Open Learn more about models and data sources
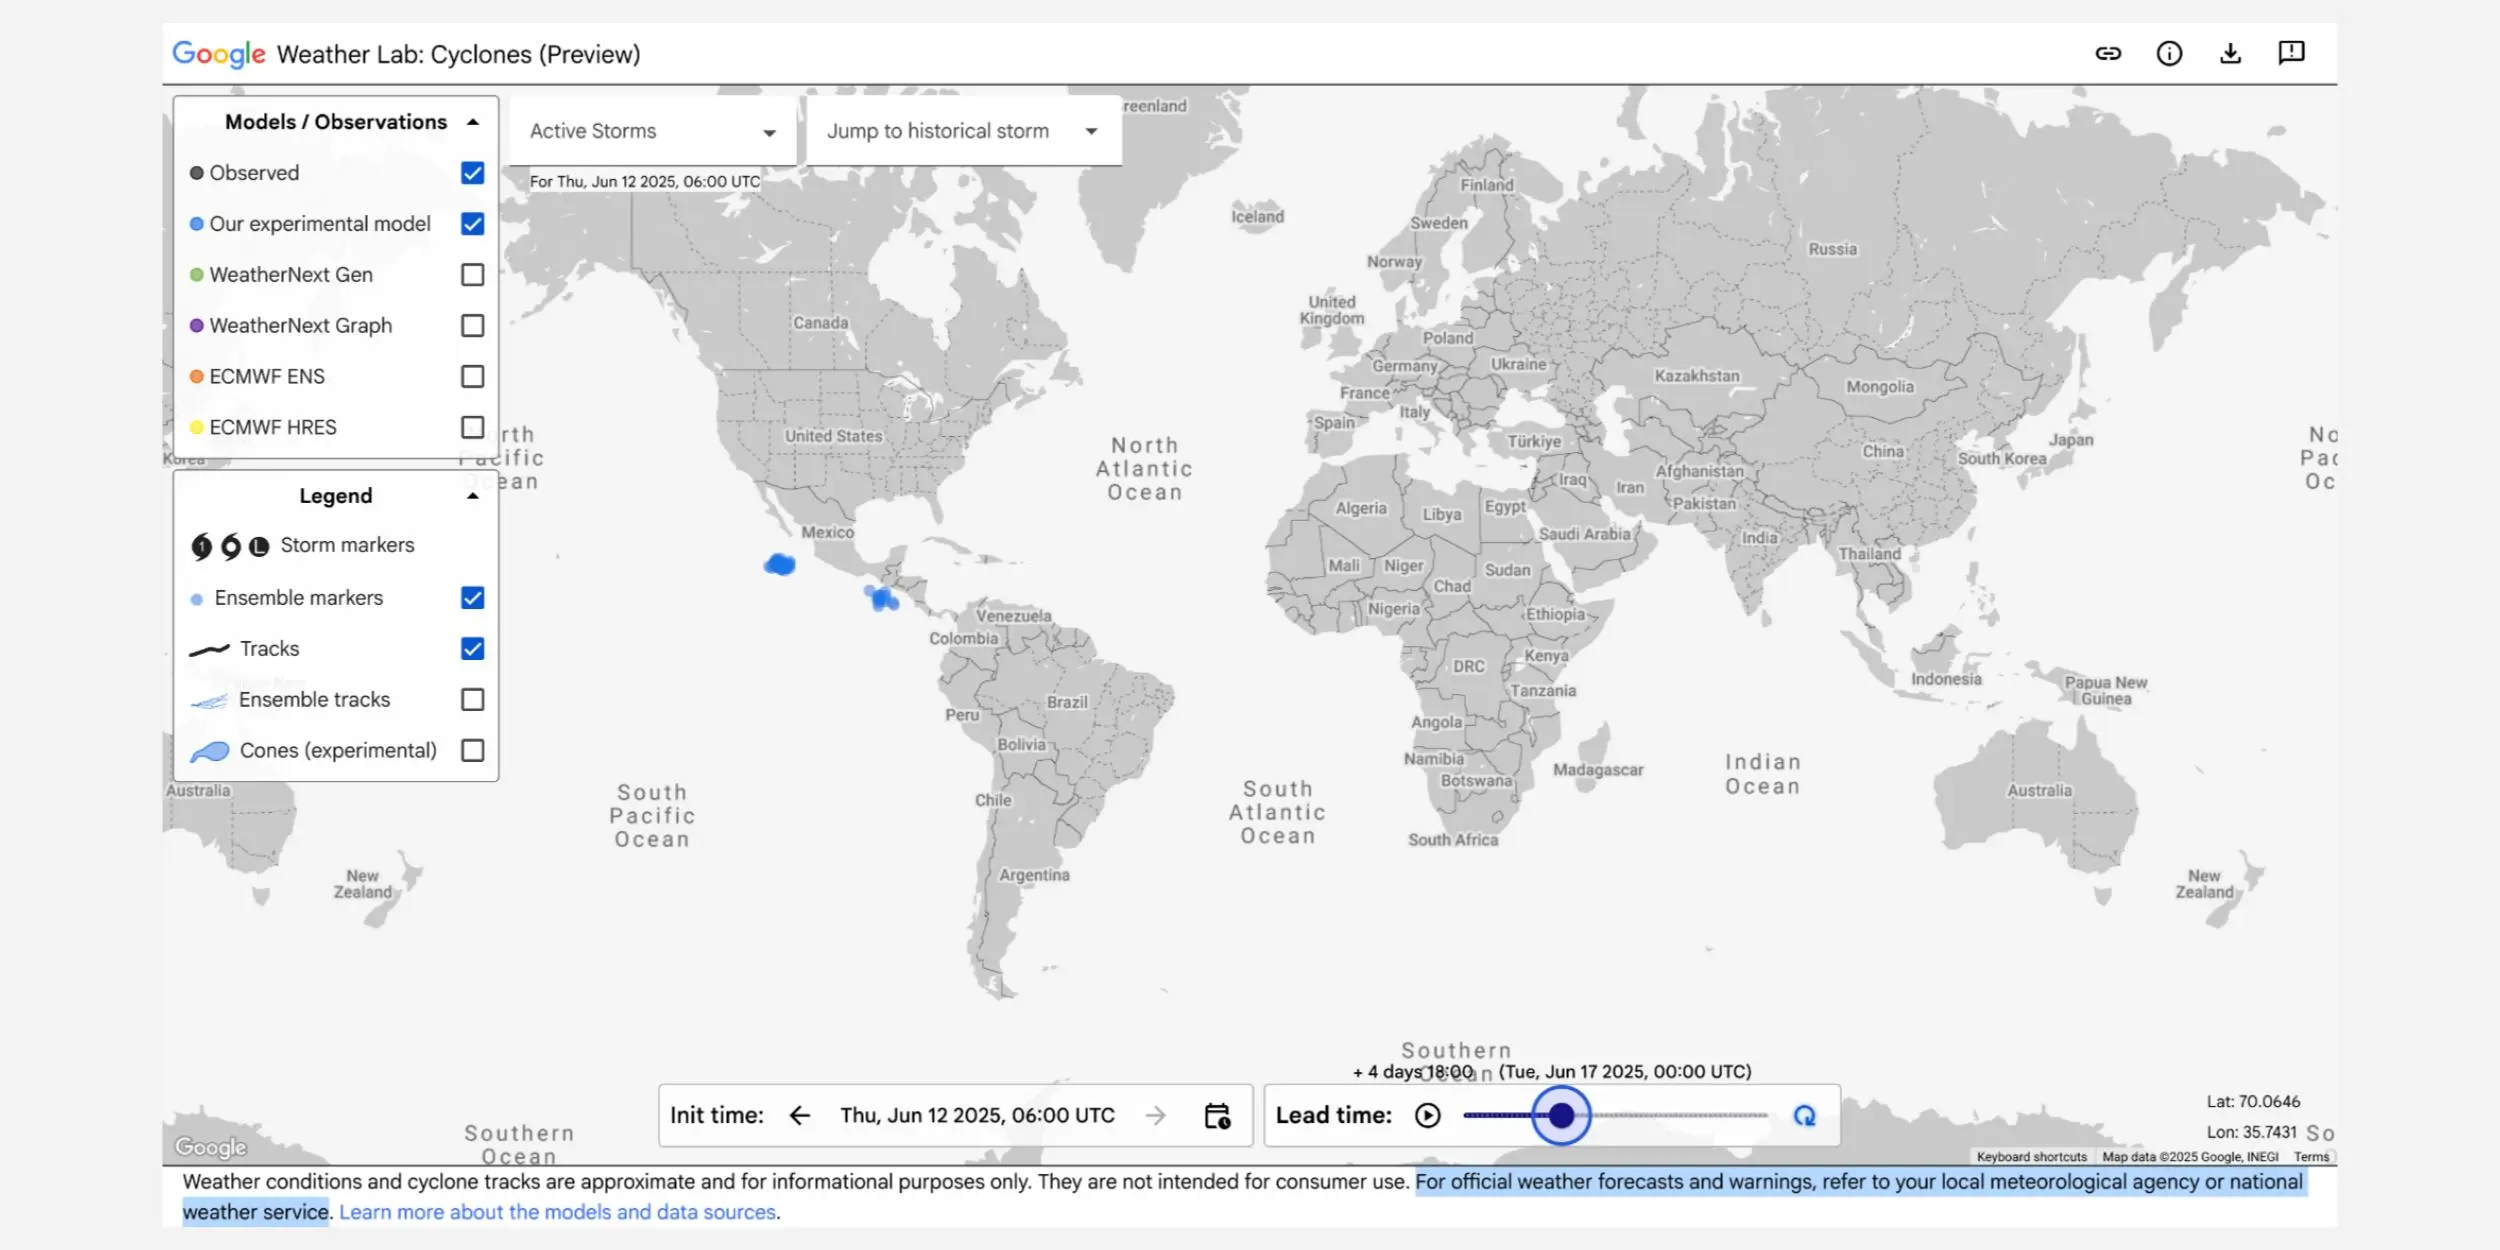Screen dimensions: 2500x1250 (558, 1211)
